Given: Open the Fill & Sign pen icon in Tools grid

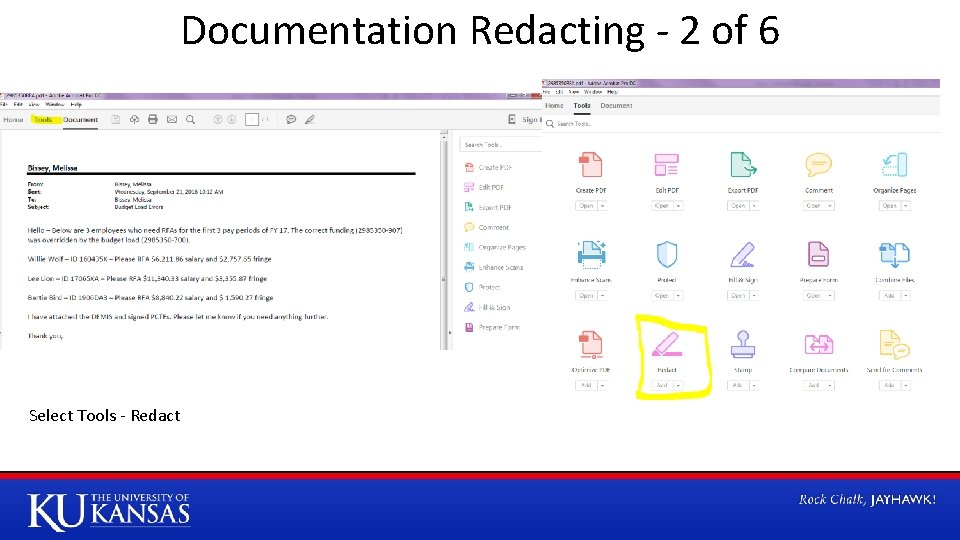Looking at the screenshot, I should coord(743,255).
